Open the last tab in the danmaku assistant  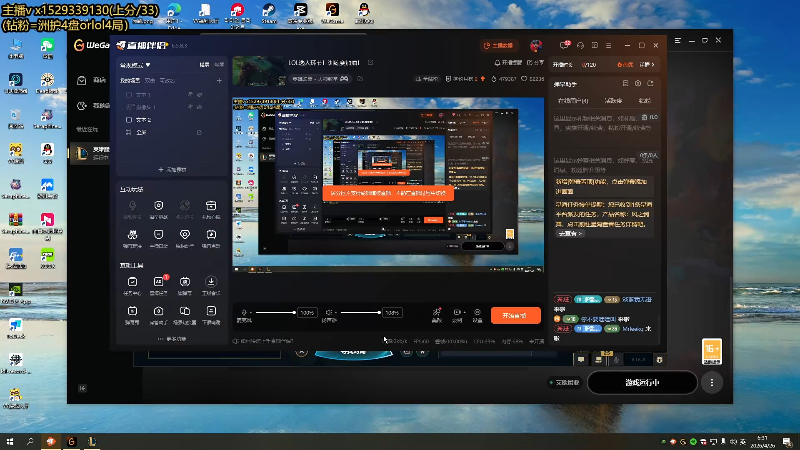point(644,101)
